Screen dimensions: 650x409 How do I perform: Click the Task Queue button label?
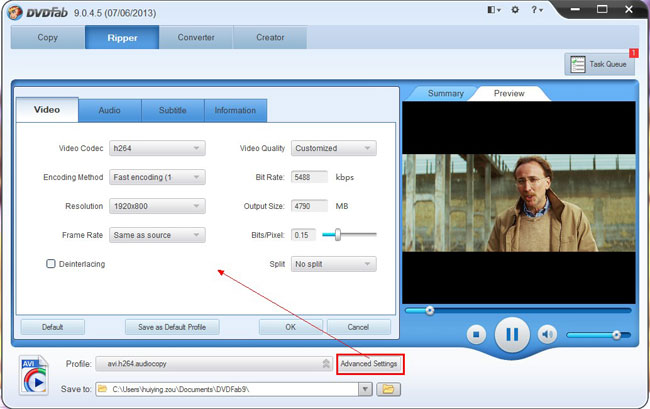click(608, 64)
